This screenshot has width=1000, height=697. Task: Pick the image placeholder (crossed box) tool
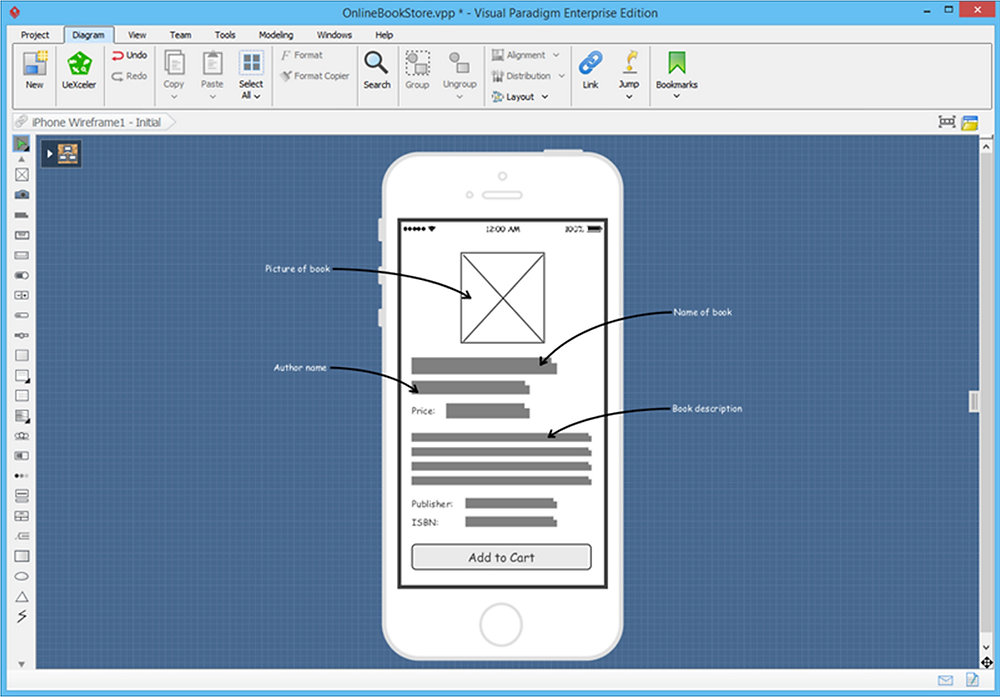[22, 175]
